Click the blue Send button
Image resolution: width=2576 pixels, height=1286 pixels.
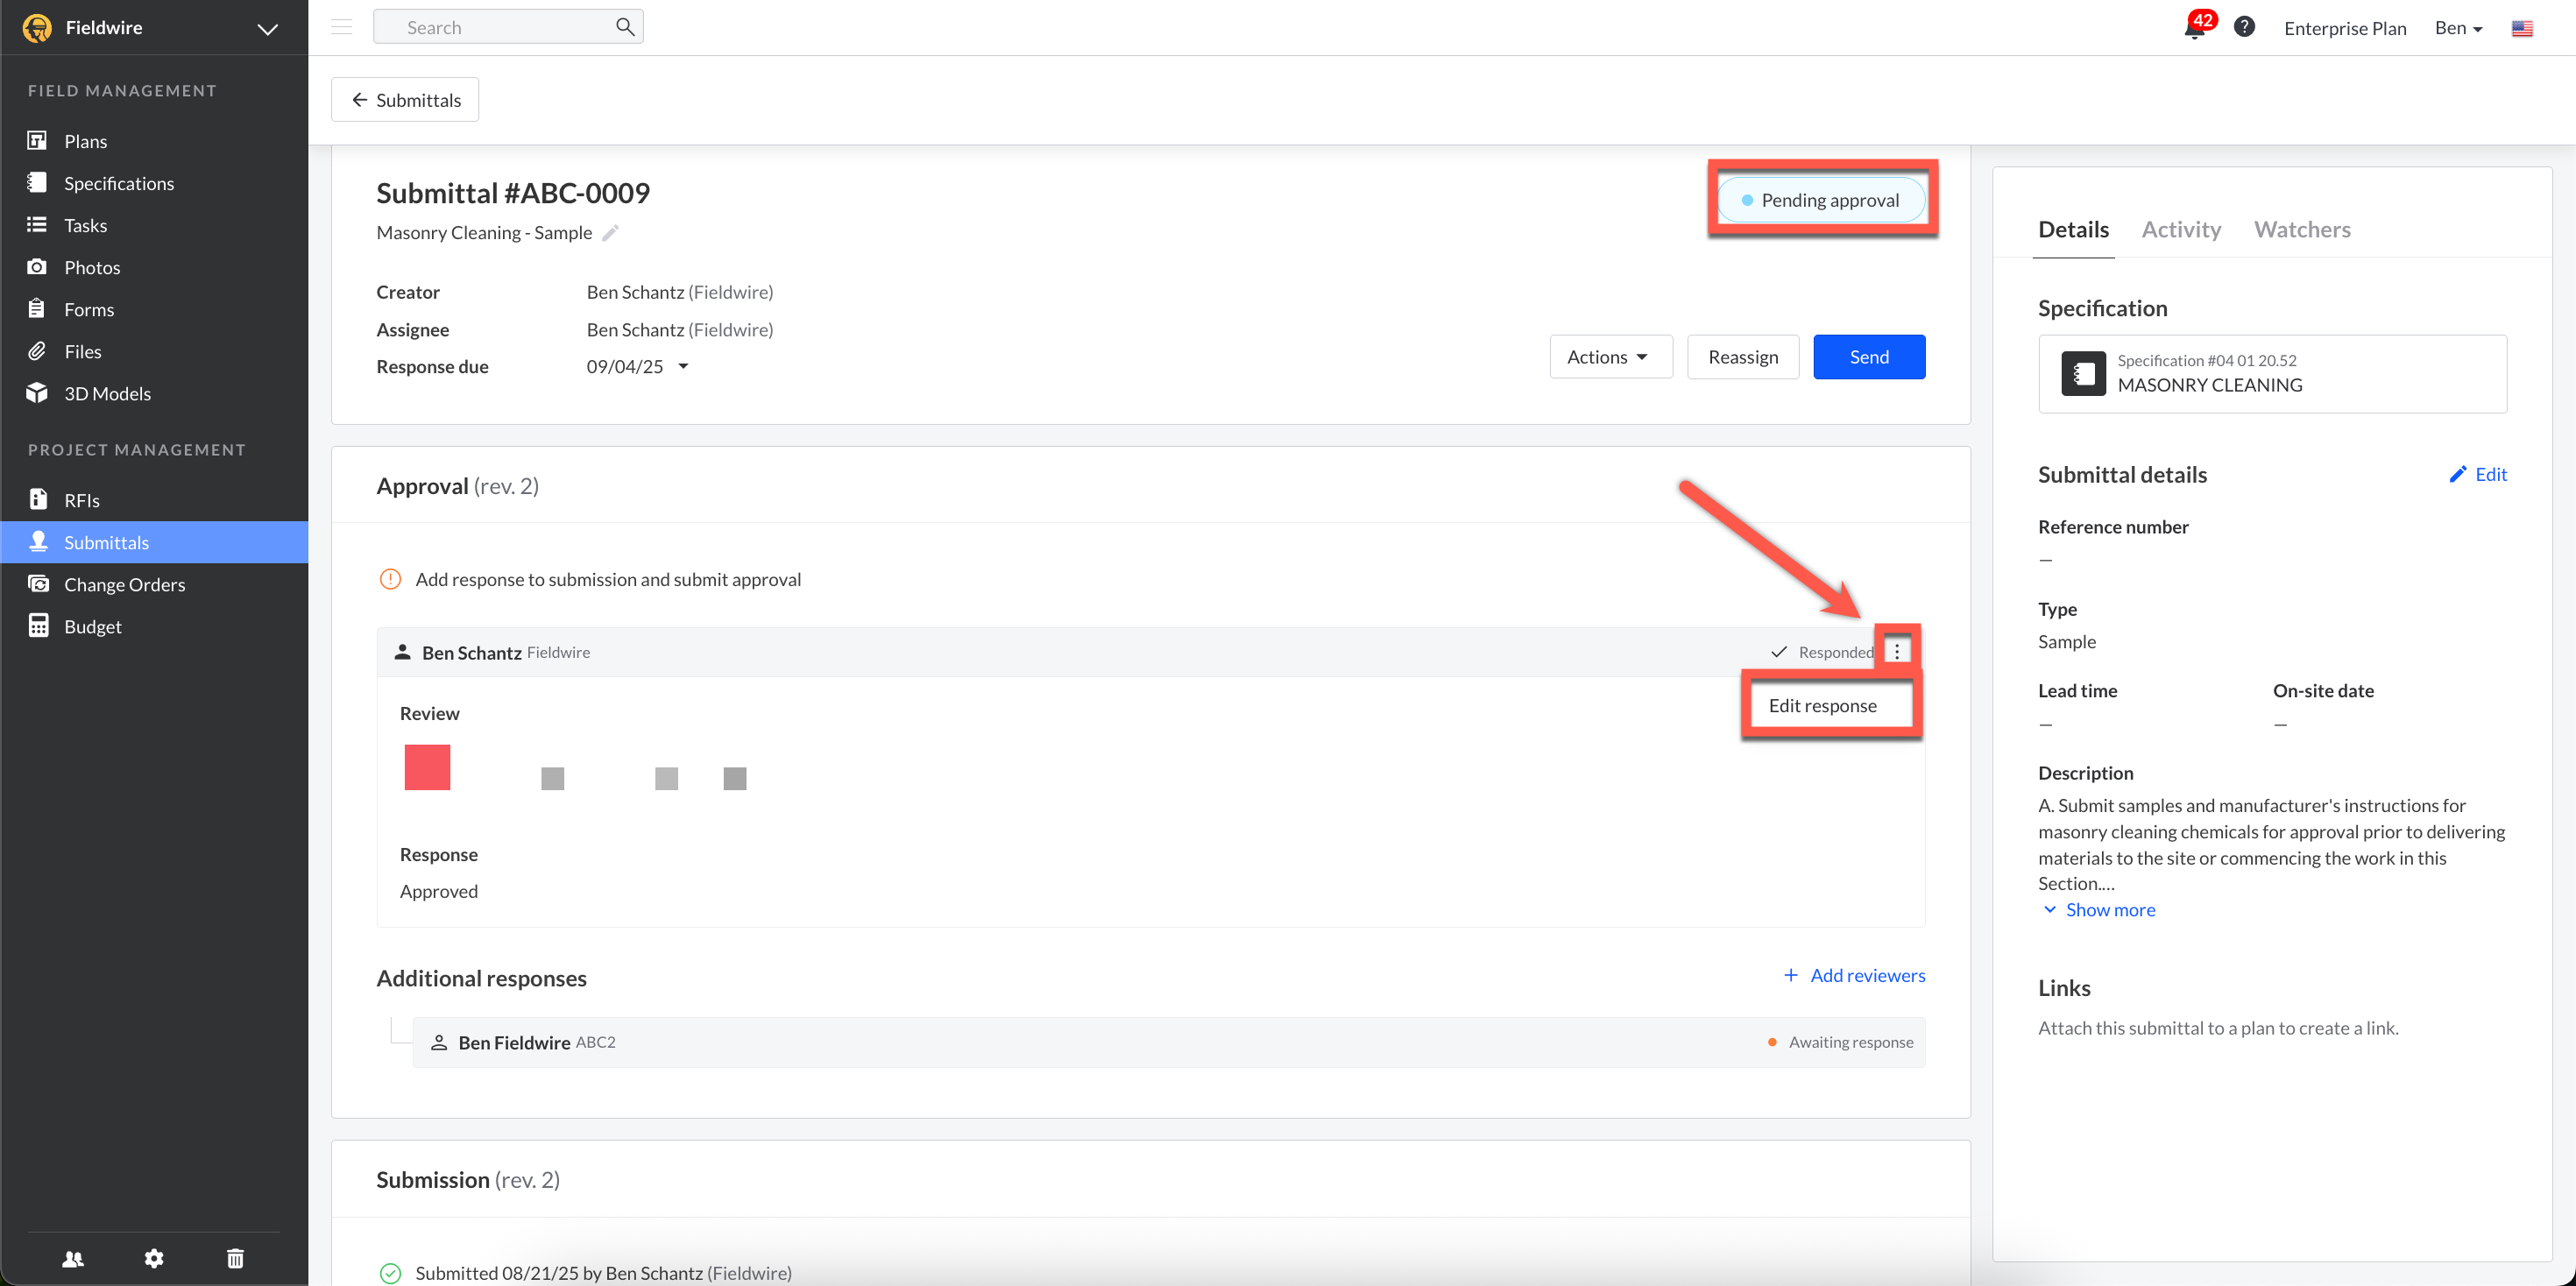click(x=1868, y=357)
